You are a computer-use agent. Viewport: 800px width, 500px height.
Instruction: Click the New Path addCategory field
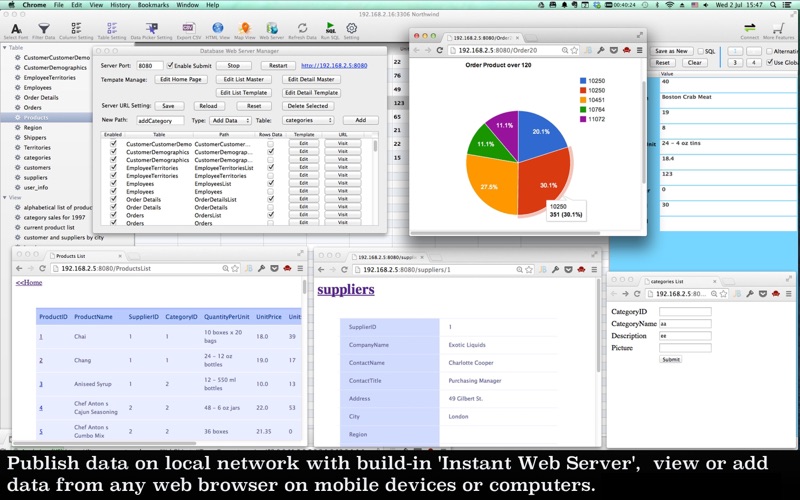[160, 120]
